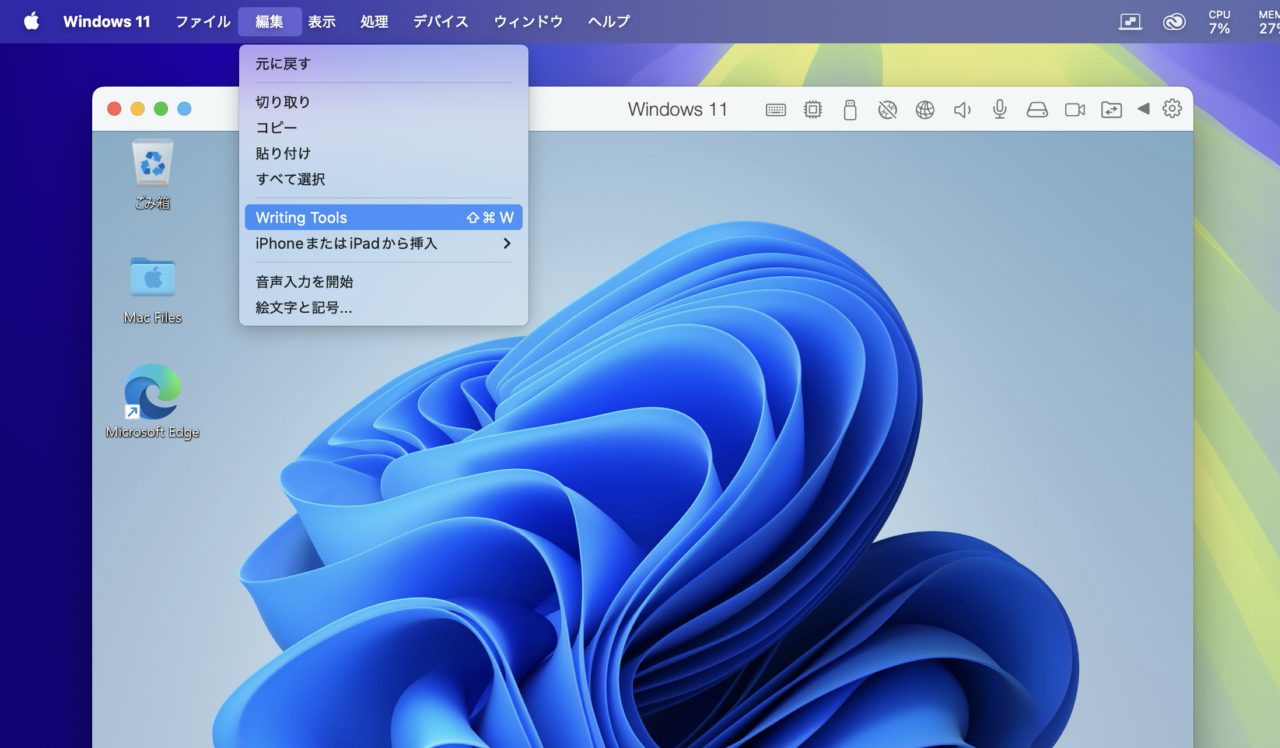1280x748 pixels.
Task: Open shared folder icon in toolbar
Action: [x=1112, y=110]
